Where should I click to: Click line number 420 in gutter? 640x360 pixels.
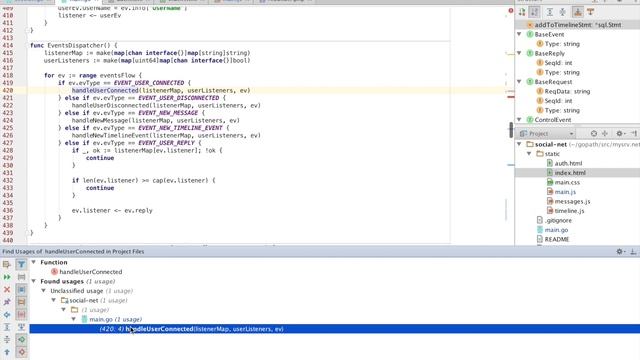click(x=8, y=90)
